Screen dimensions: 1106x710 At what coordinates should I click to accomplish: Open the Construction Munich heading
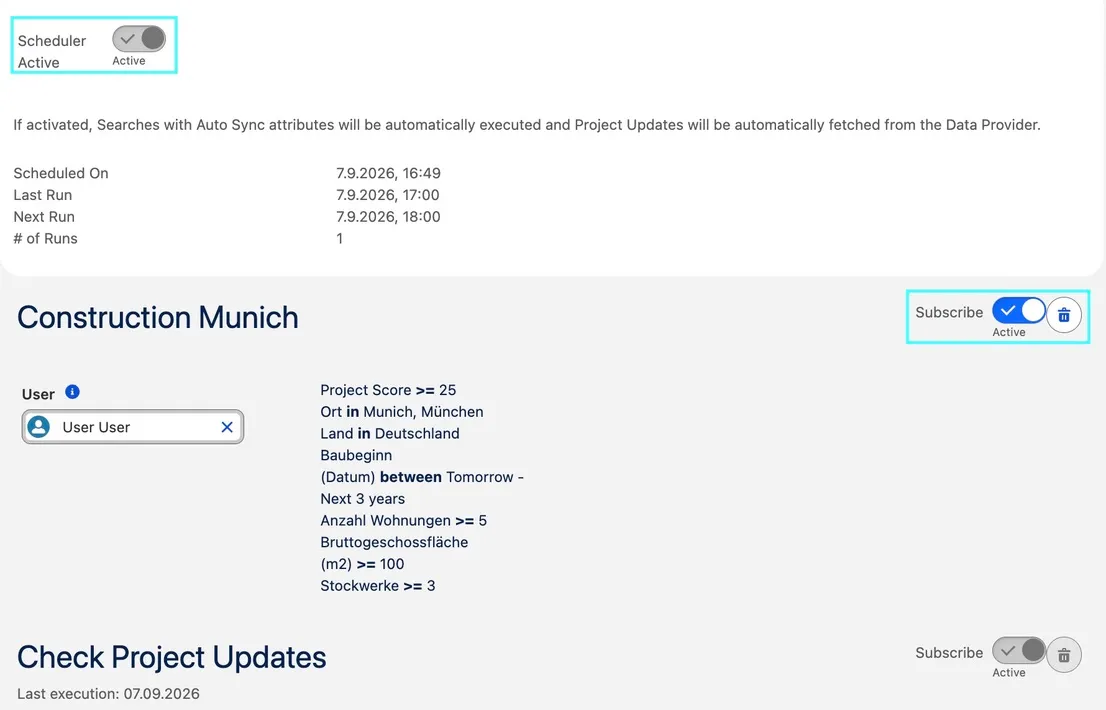(158, 317)
